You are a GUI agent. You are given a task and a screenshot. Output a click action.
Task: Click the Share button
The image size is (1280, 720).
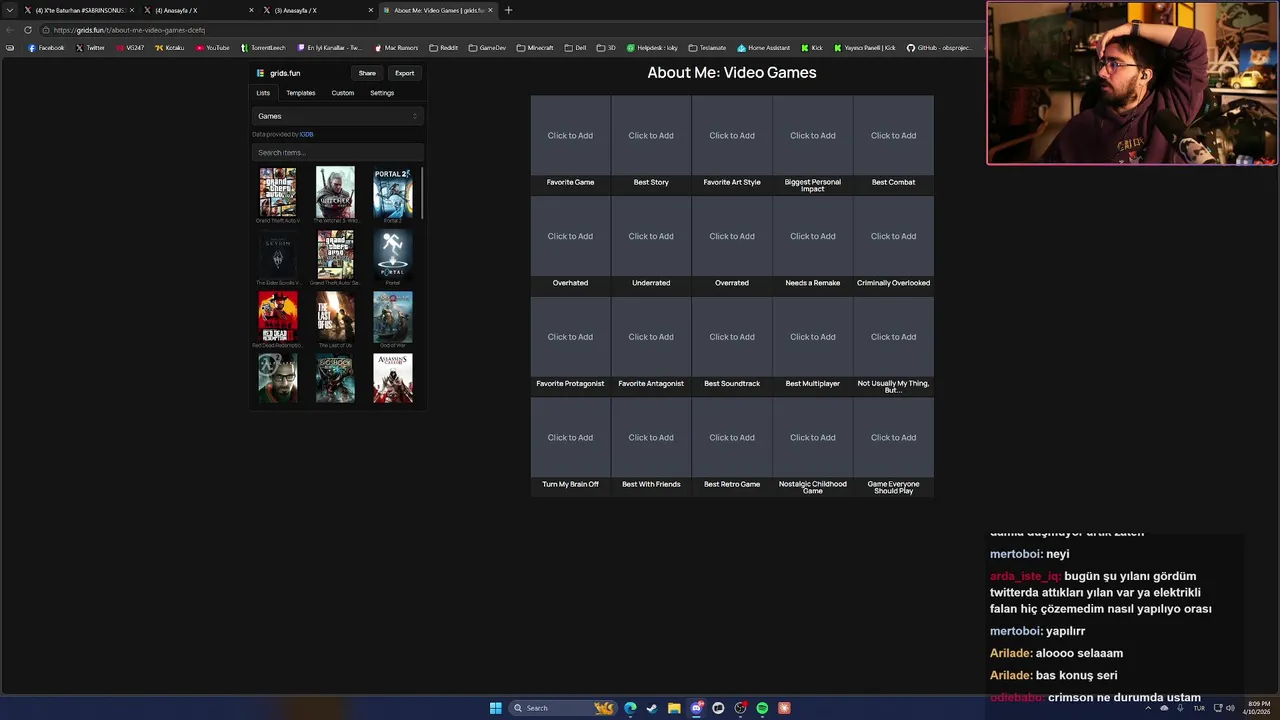coord(367,73)
